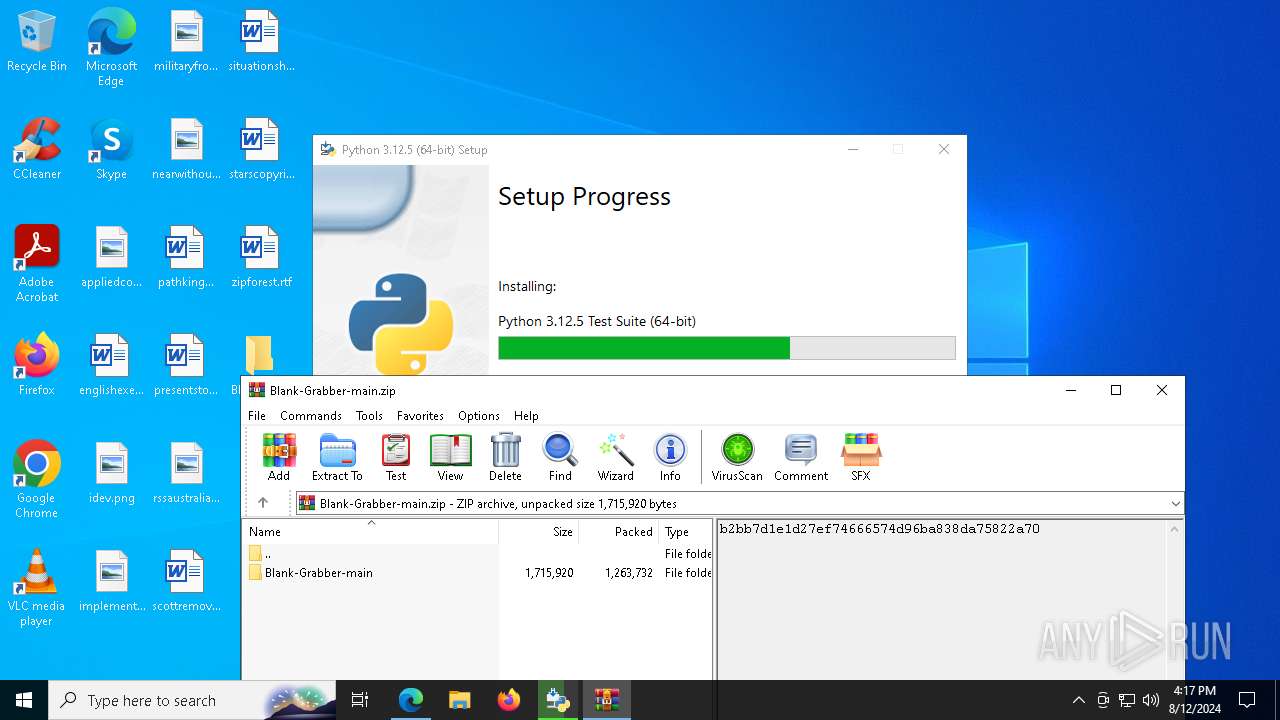The height and width of the screenshot is (720, 1280).
Task: Expand the archive path dropdown arrow
Action: click(1176, 503)
